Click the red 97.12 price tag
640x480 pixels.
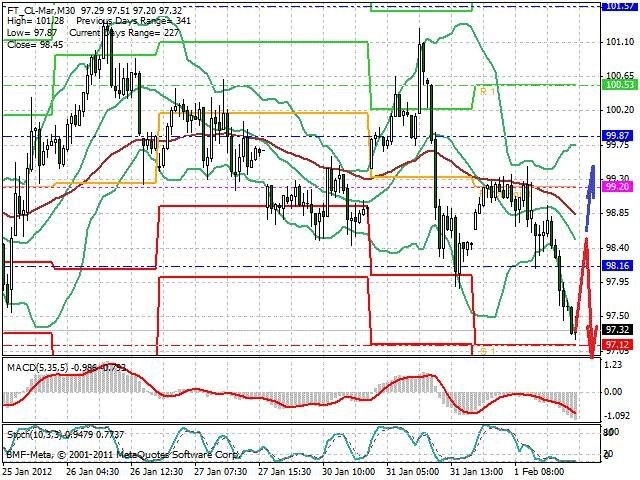[618, 344]
